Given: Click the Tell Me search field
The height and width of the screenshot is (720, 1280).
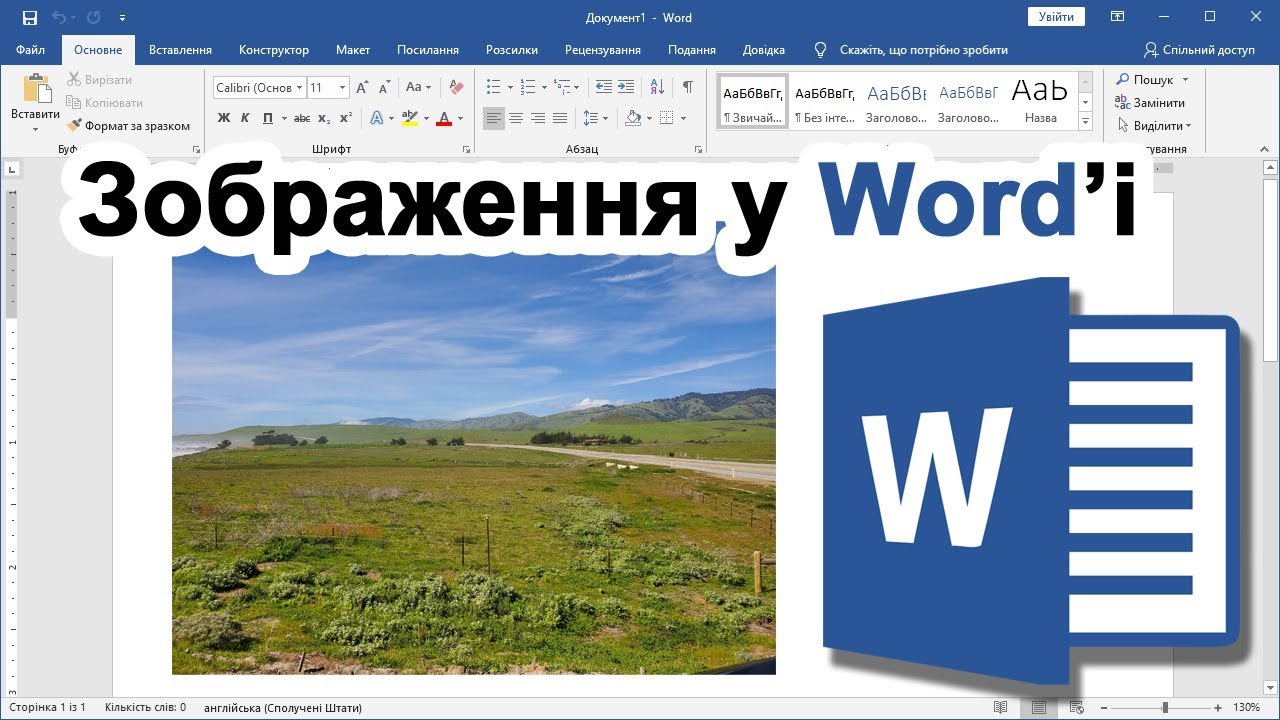Looking at the screenshot, I should [923, 49].
